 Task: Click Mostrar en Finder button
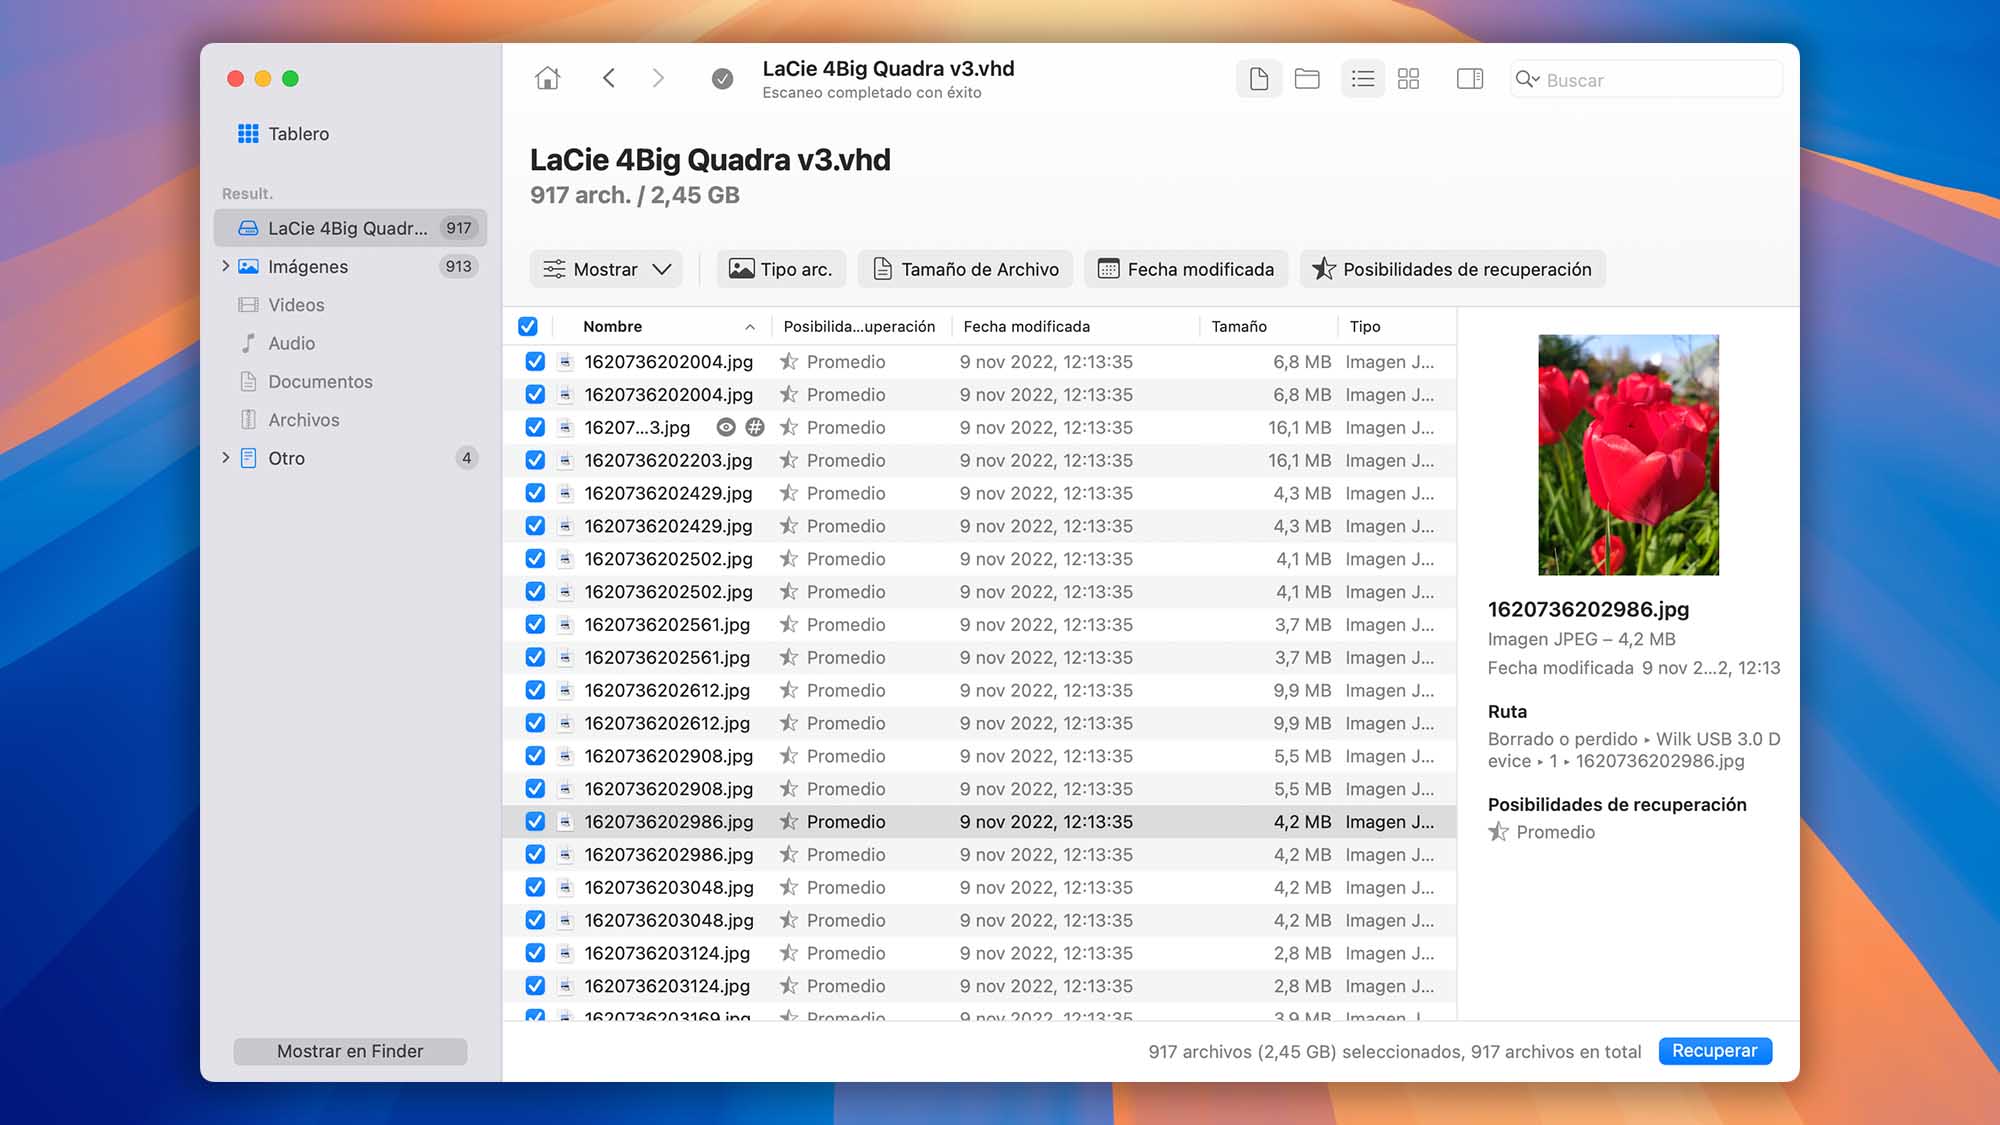coord(350,1051)
